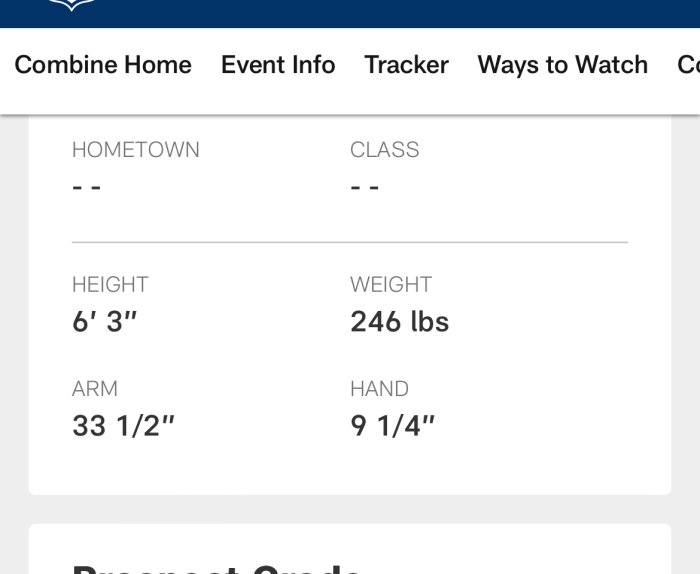The image size is (700, 574).
Task: Click the HEIGHT label
Action: pyautogui.click(x=110, y=284)
